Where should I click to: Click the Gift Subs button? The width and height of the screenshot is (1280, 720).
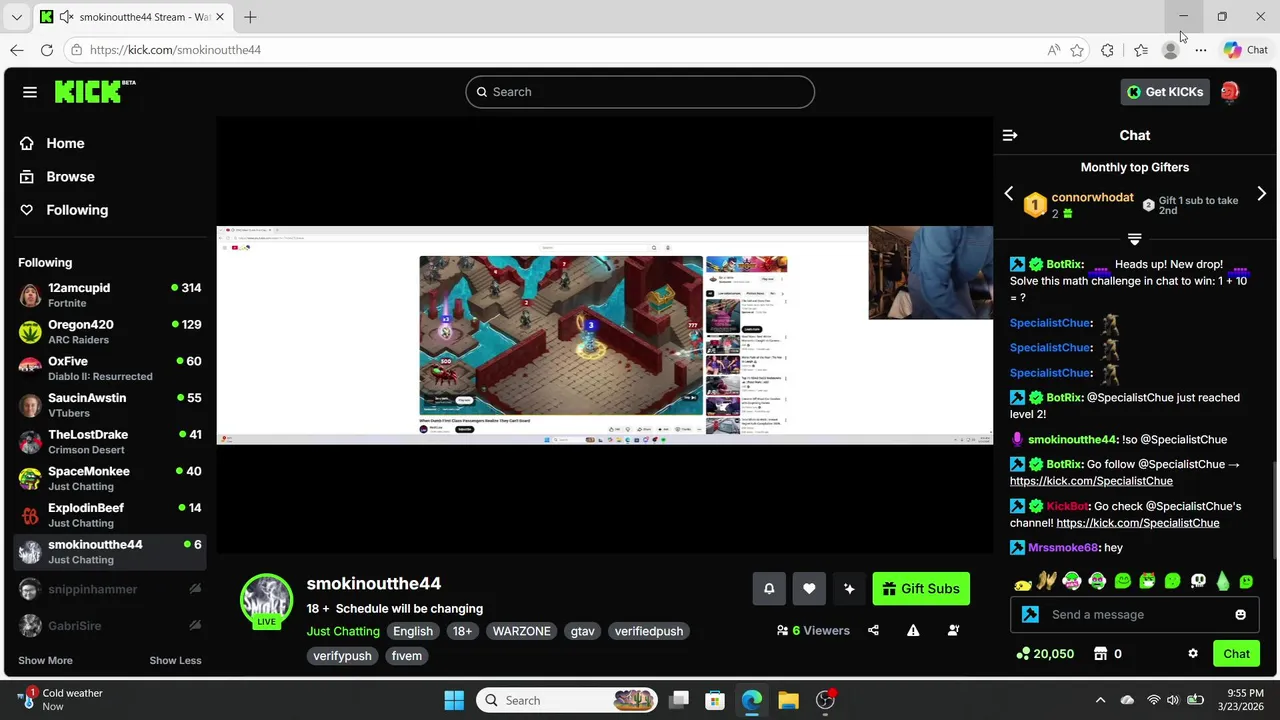tap(921, 589)
